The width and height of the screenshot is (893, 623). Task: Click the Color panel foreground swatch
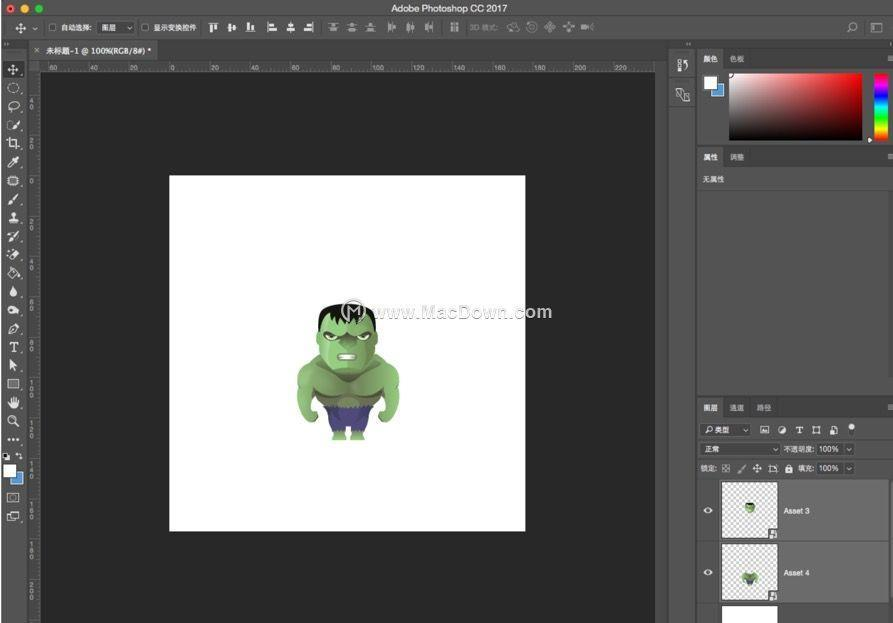710,83
